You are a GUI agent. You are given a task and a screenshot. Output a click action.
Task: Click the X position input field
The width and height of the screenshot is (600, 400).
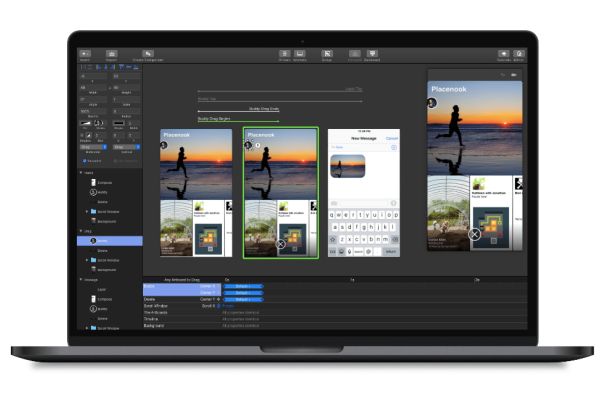93,76
